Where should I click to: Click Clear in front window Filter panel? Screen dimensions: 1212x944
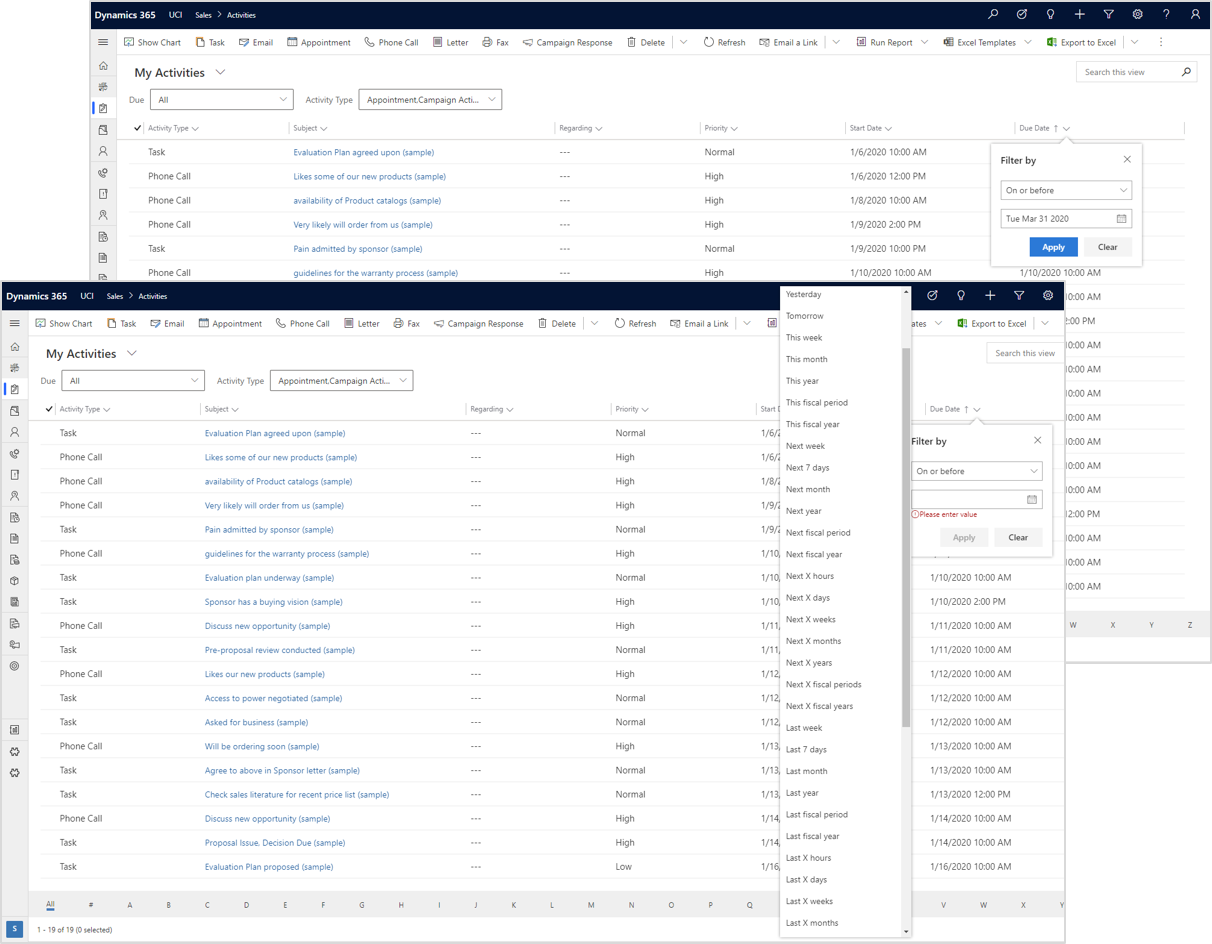(x=1018, y=537)
